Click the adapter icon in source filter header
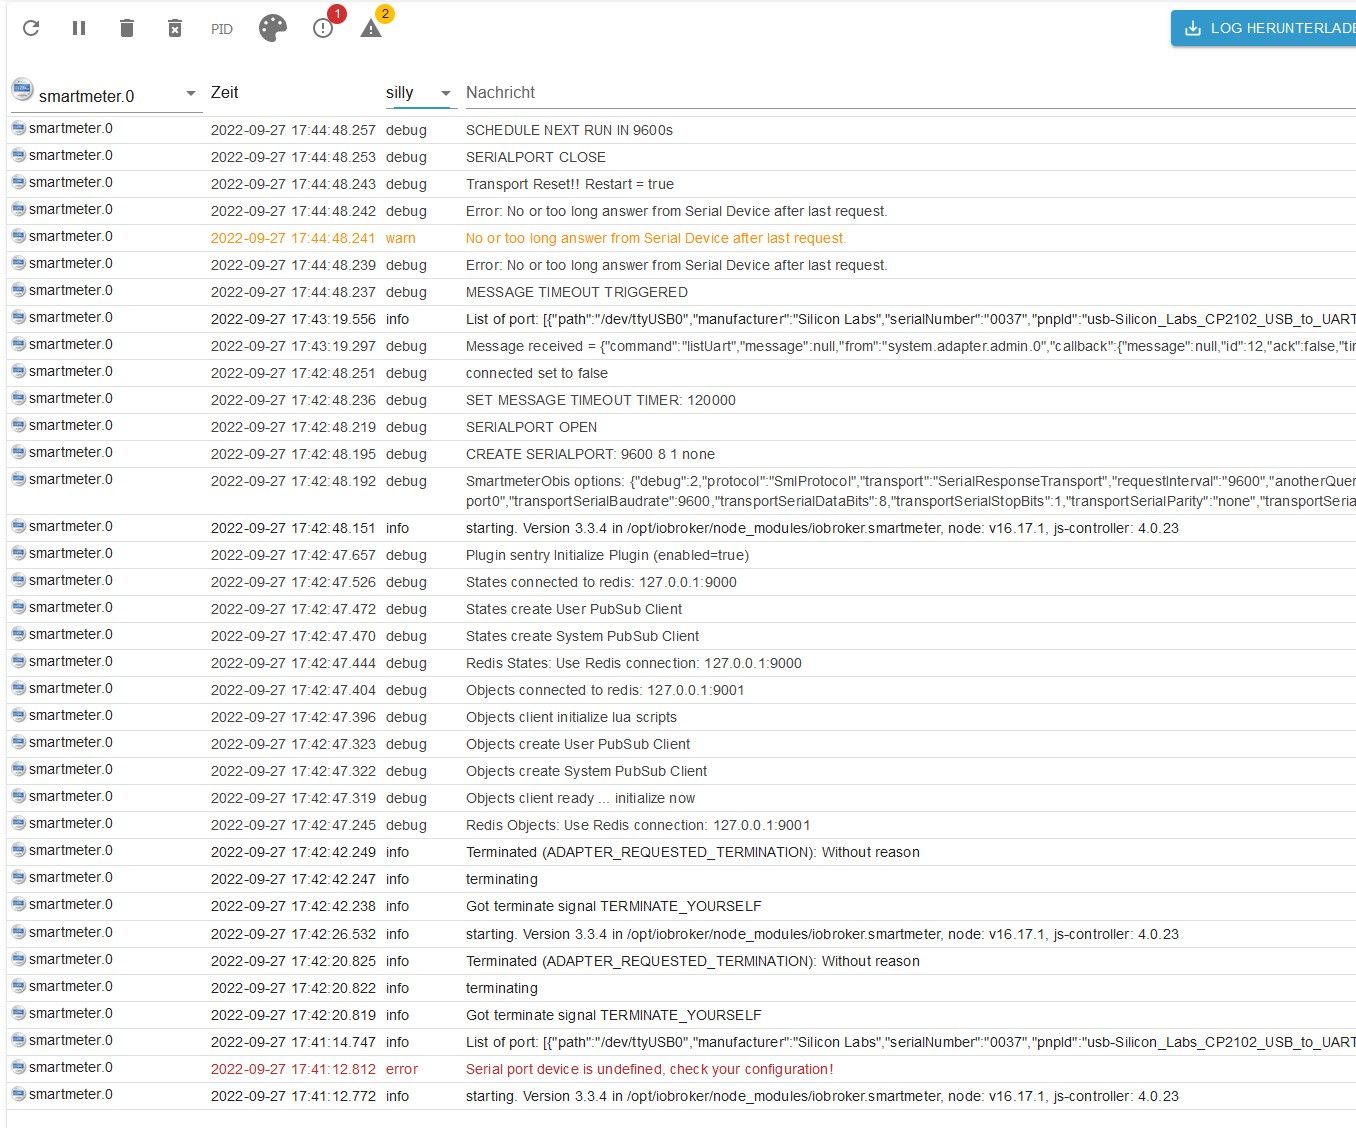Viewport: 1356px width, 1128px height. 22,89
